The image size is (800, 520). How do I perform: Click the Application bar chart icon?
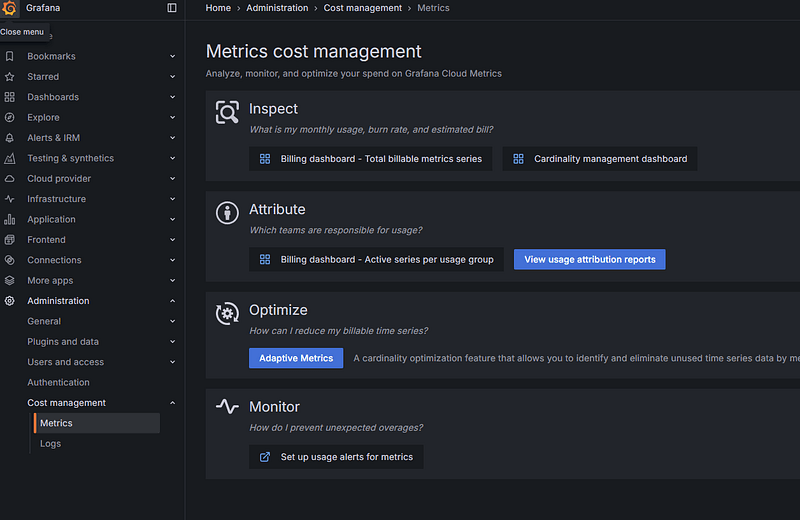tap(9, 219)
